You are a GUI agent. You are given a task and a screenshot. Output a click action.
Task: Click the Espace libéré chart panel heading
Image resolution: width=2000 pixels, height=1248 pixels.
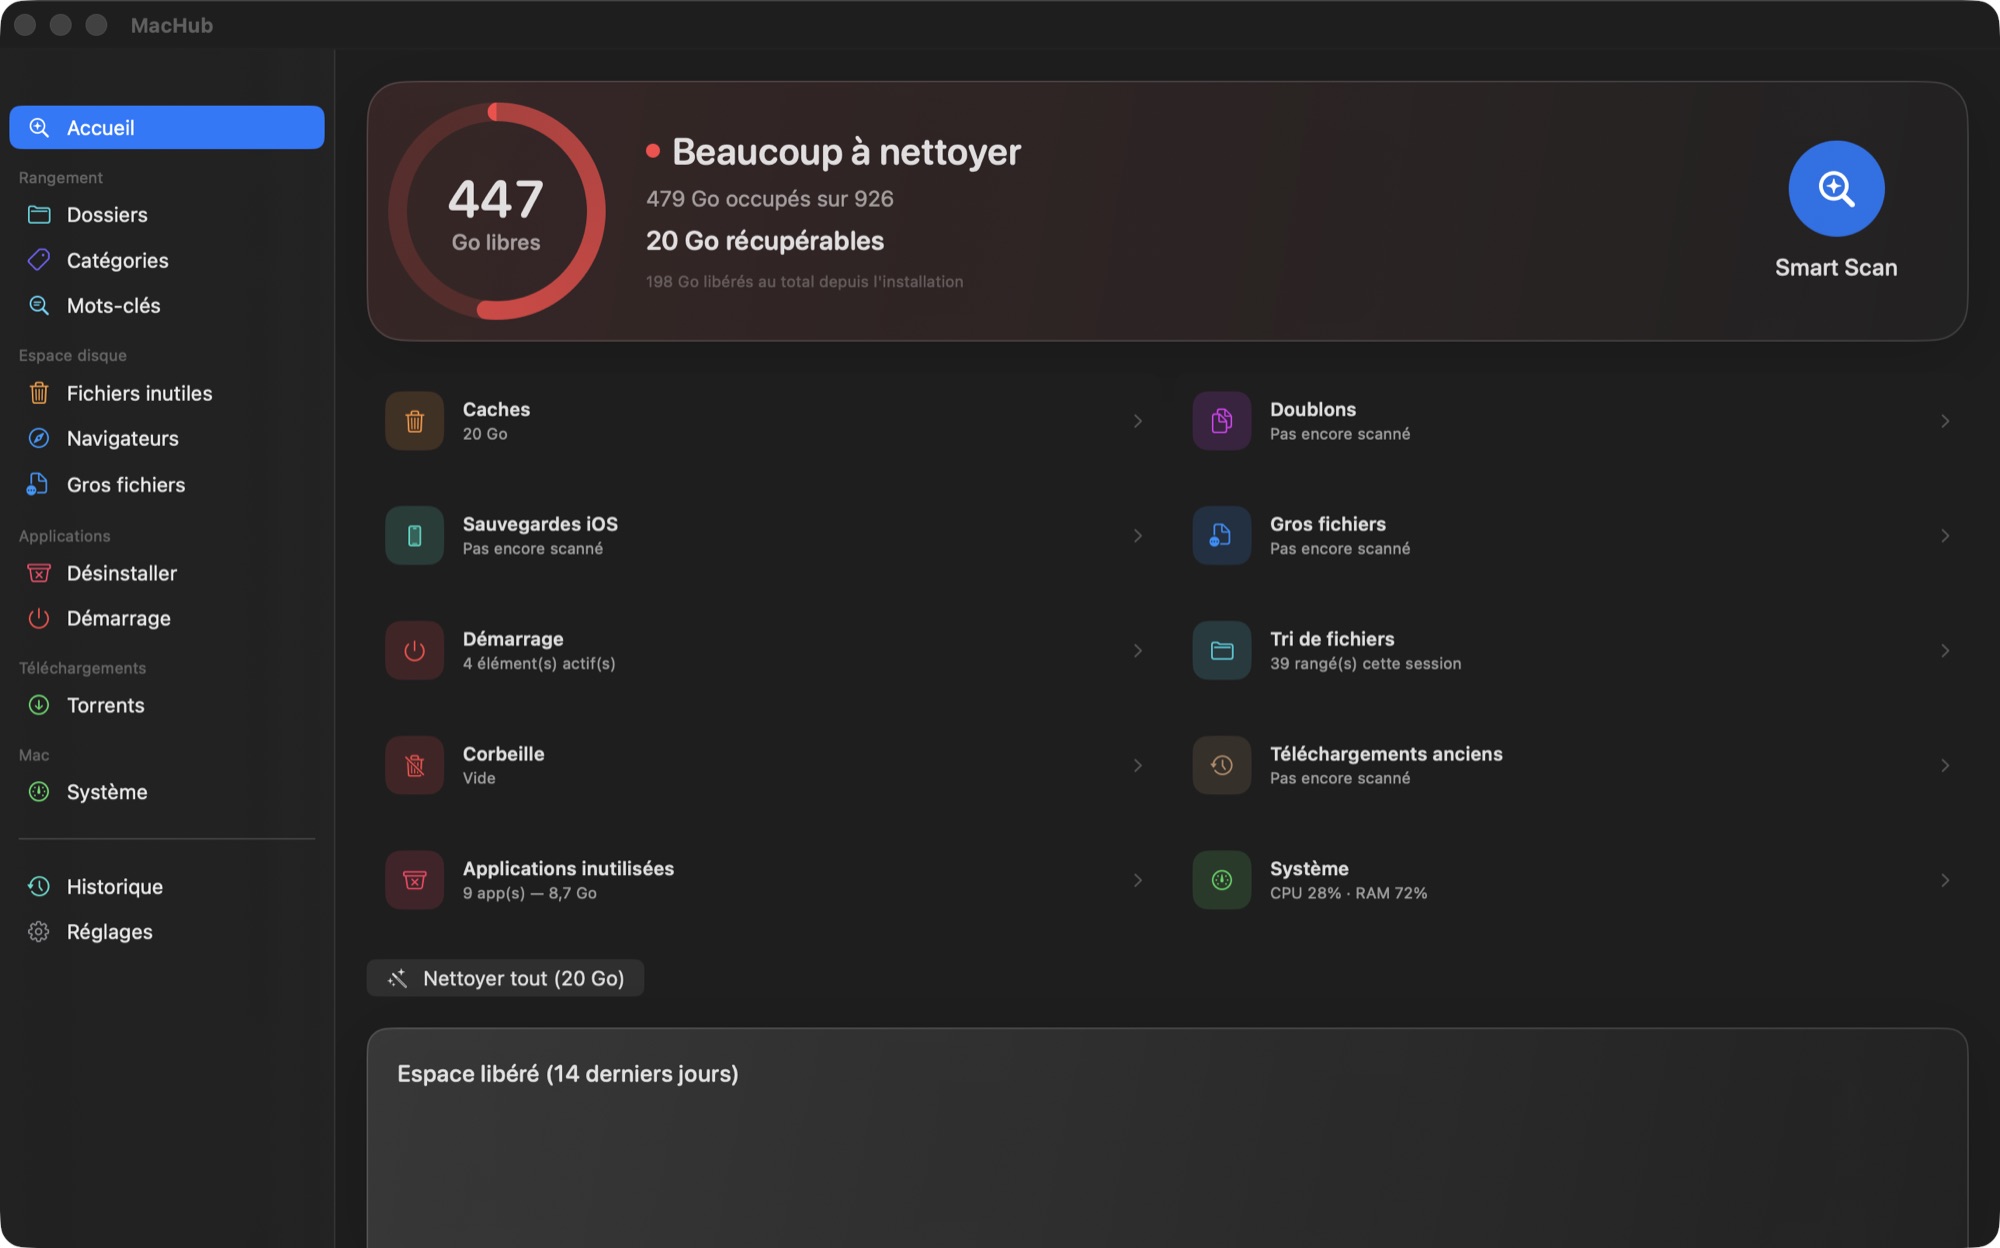tap(568, 1074)
